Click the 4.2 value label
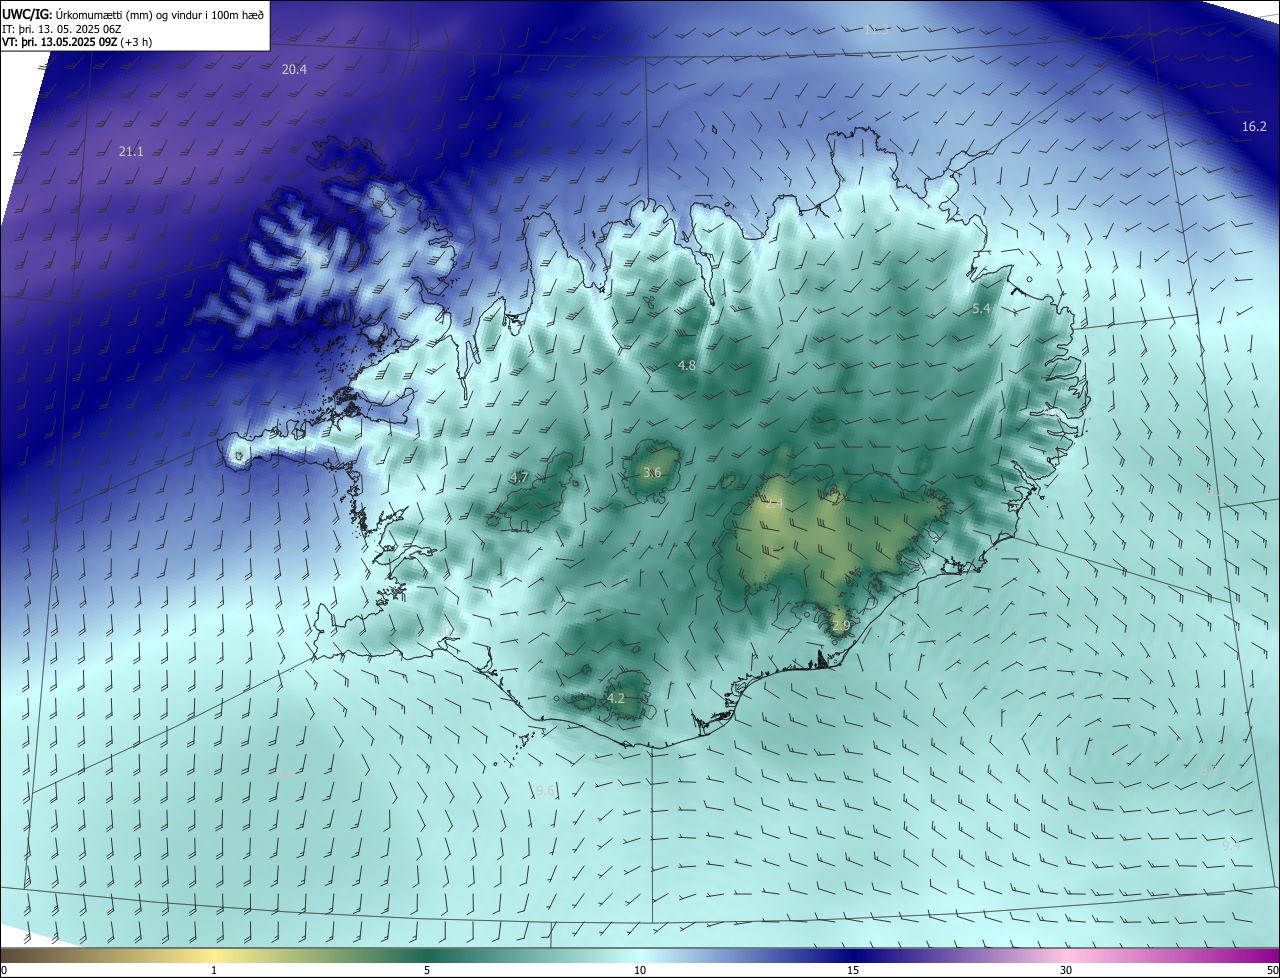The image size is (1280, 978). point(616,698)
